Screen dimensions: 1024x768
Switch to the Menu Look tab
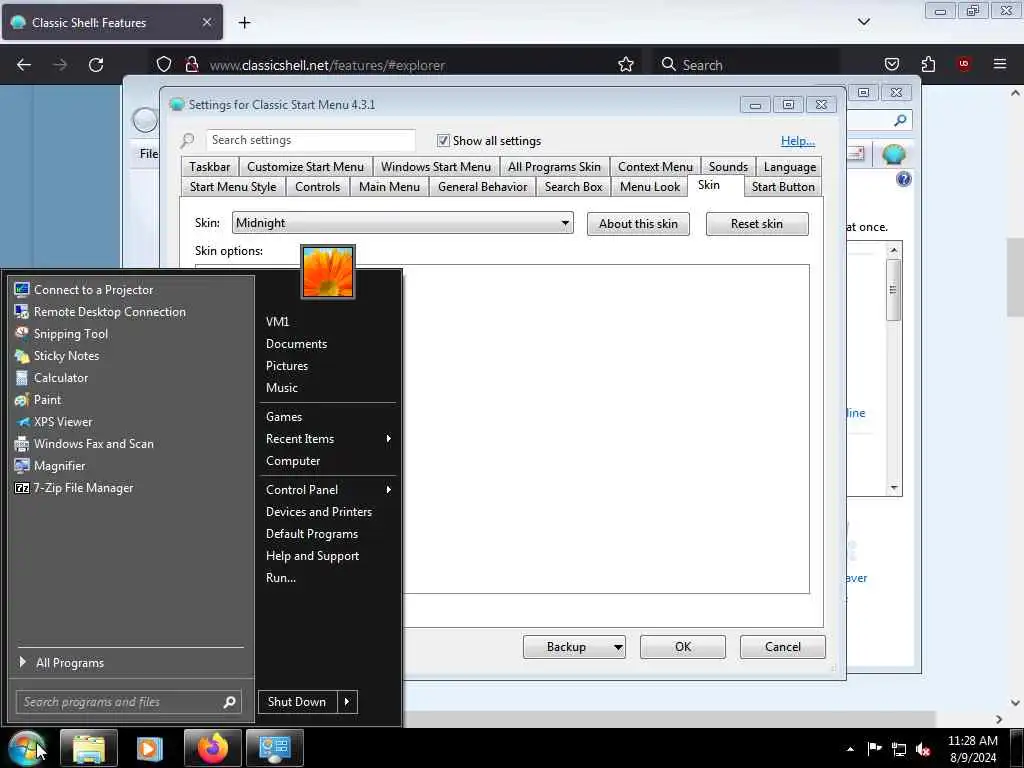tap(650, 187)
